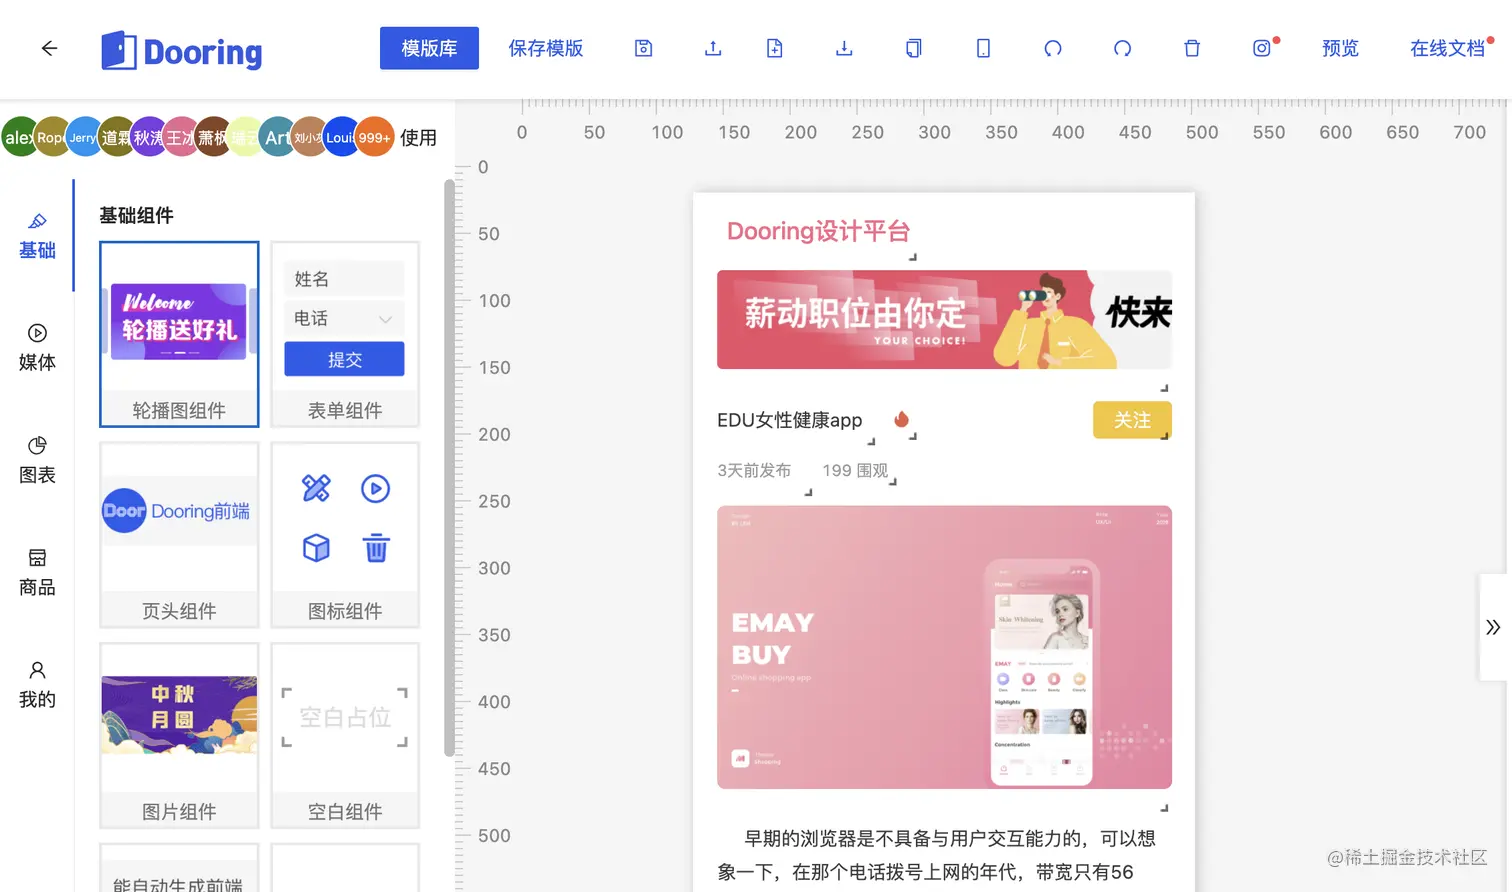This screenshot has height=892, width=1512.
Task: Switch to the 基础 sidebar tab
Action: [37, 236]
